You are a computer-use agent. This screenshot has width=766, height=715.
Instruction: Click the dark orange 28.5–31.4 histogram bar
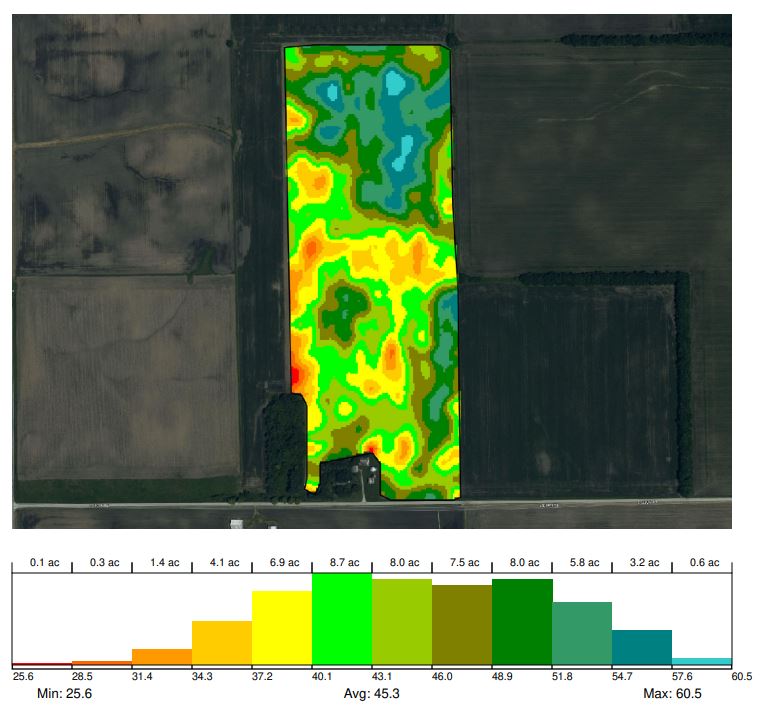102,663
